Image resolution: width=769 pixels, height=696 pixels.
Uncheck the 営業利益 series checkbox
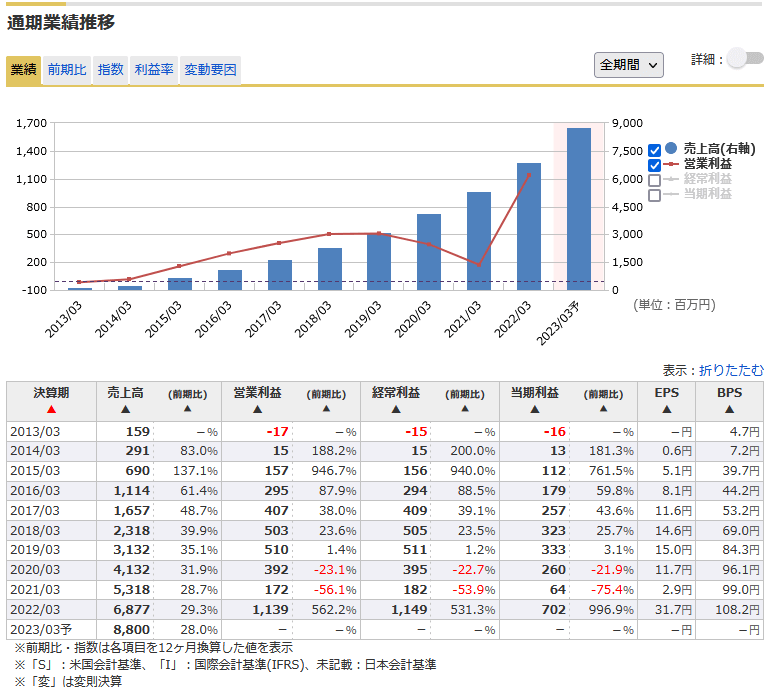point(655,165)
